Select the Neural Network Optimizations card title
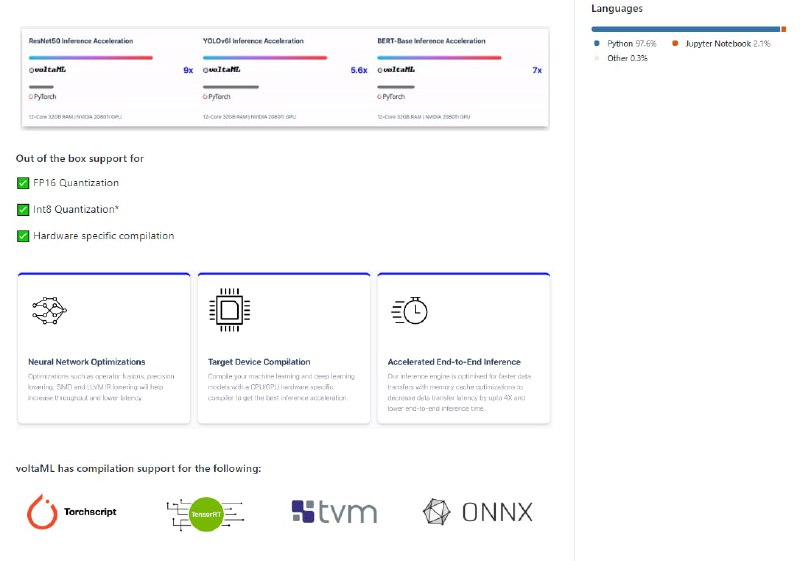The image size is (800, 561). pyautogui.click(x=87, y=362)
